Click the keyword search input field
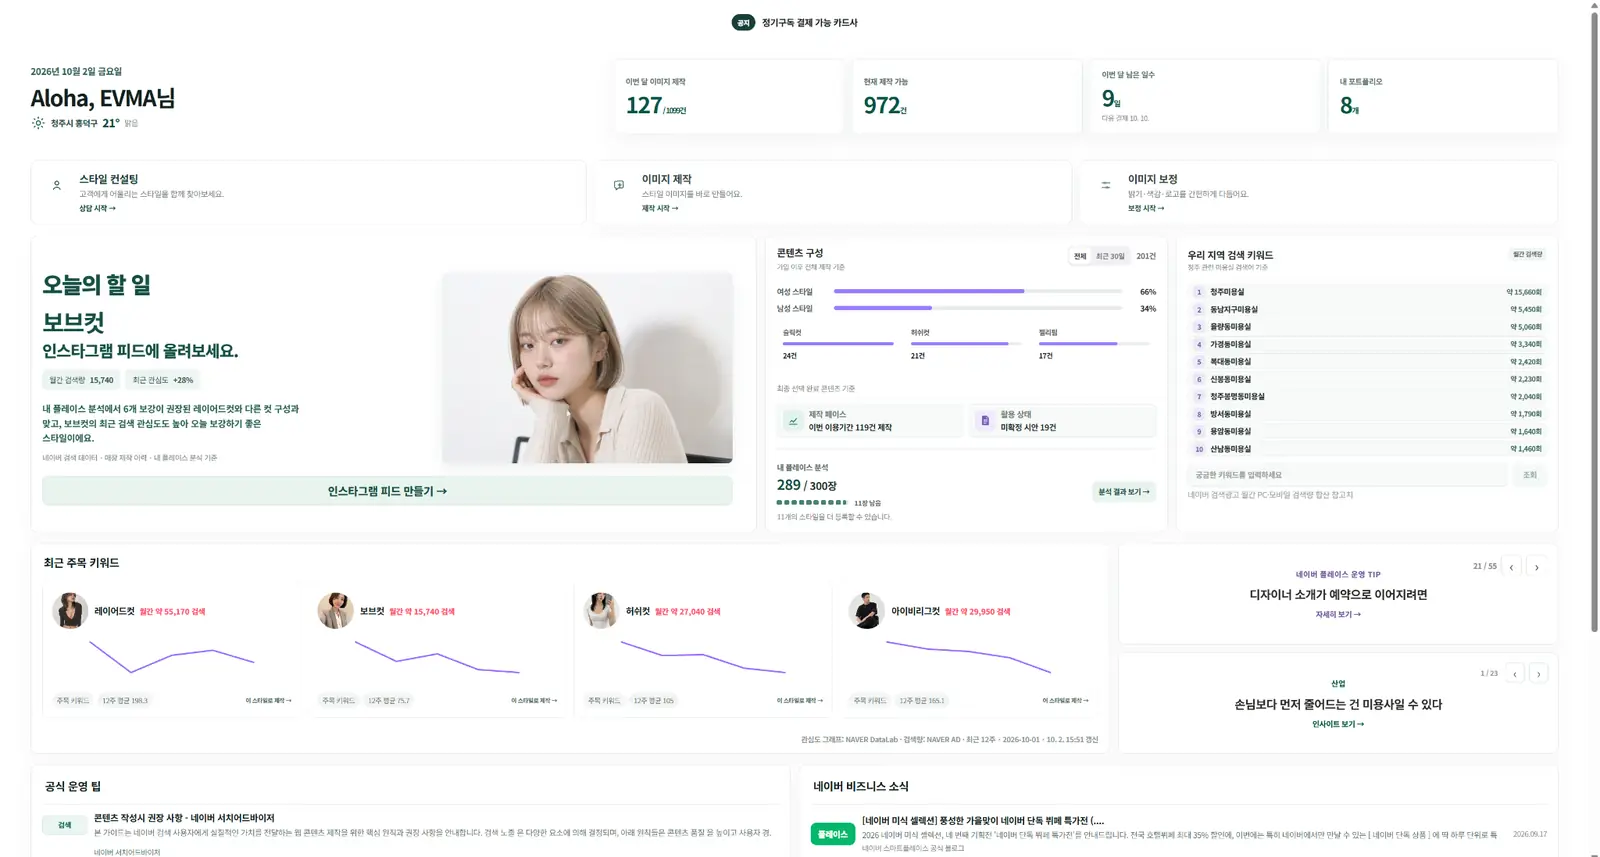The width and height of the screenshot is (1600, 857). 1347,475
